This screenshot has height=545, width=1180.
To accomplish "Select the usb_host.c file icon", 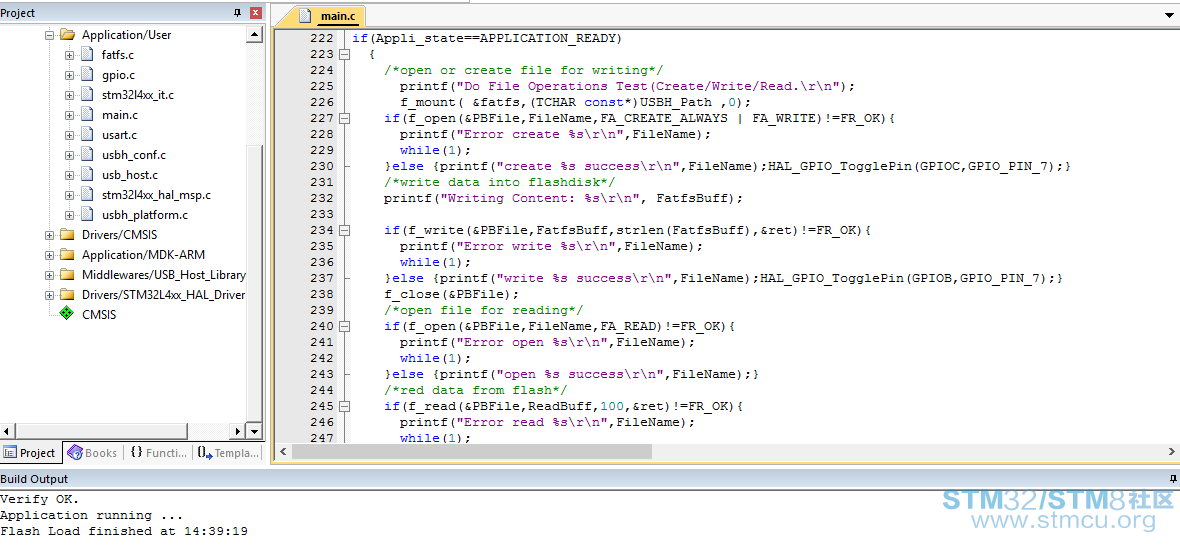I will click(87, 175).
